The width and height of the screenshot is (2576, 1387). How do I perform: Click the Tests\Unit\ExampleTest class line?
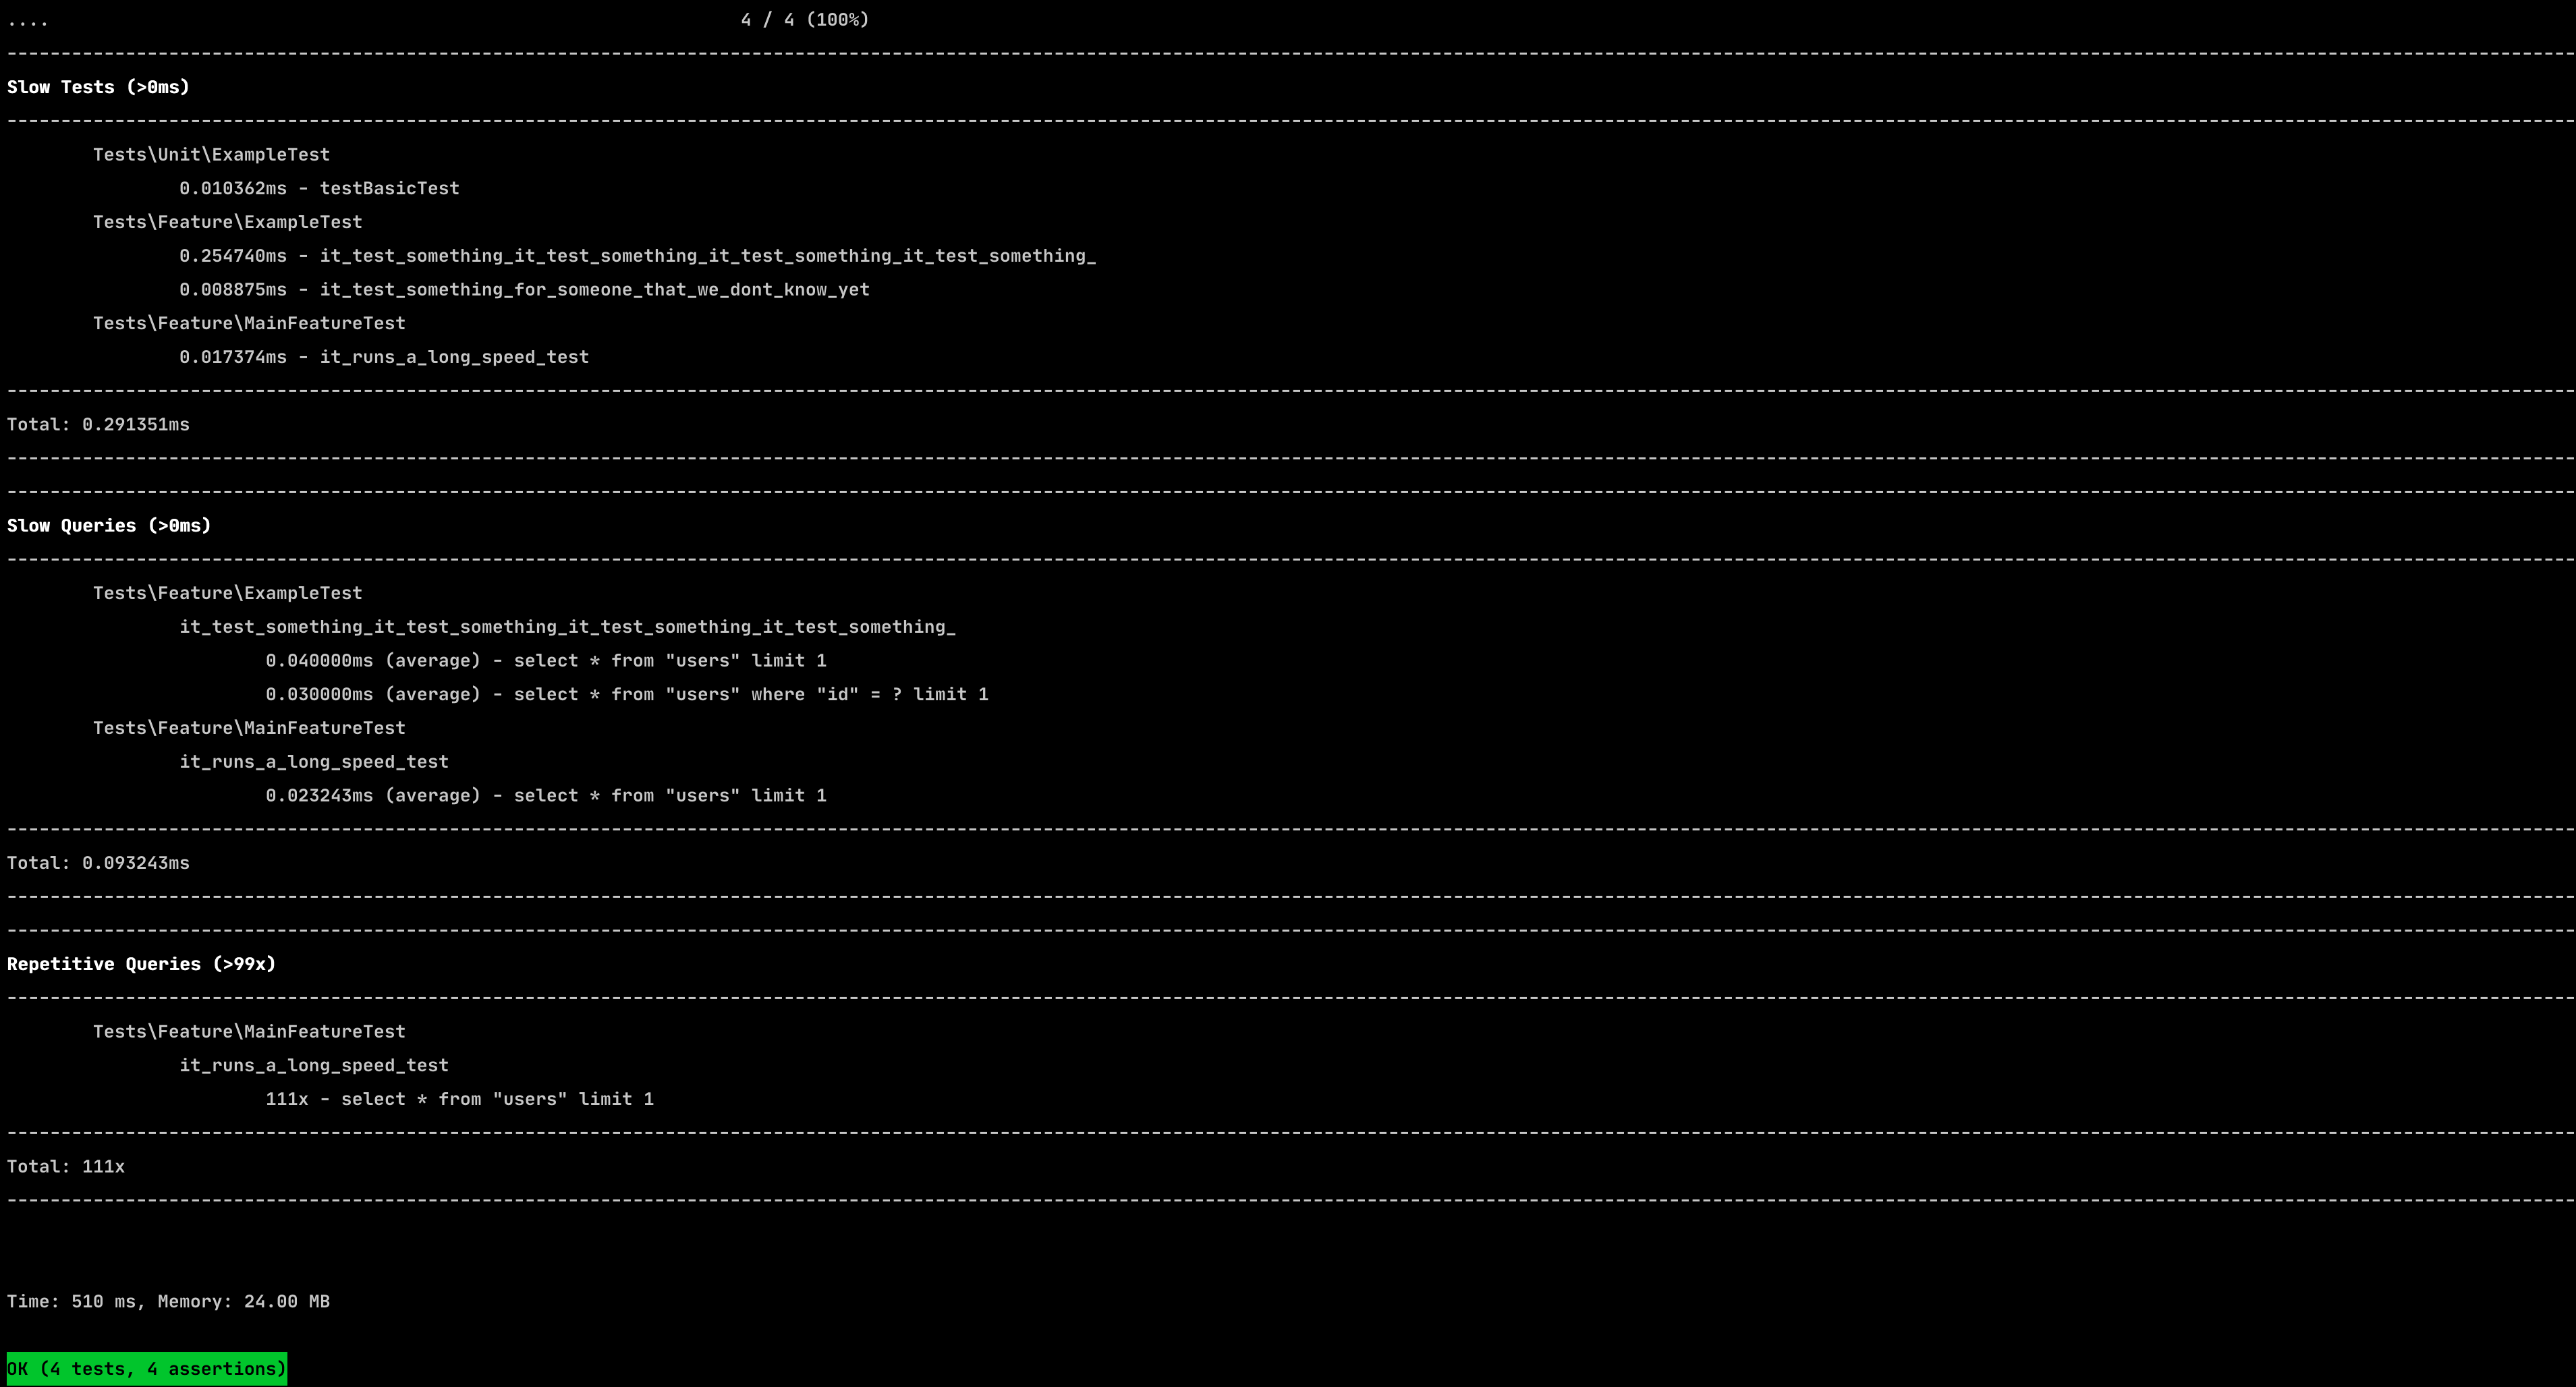(x=211, y=154)
